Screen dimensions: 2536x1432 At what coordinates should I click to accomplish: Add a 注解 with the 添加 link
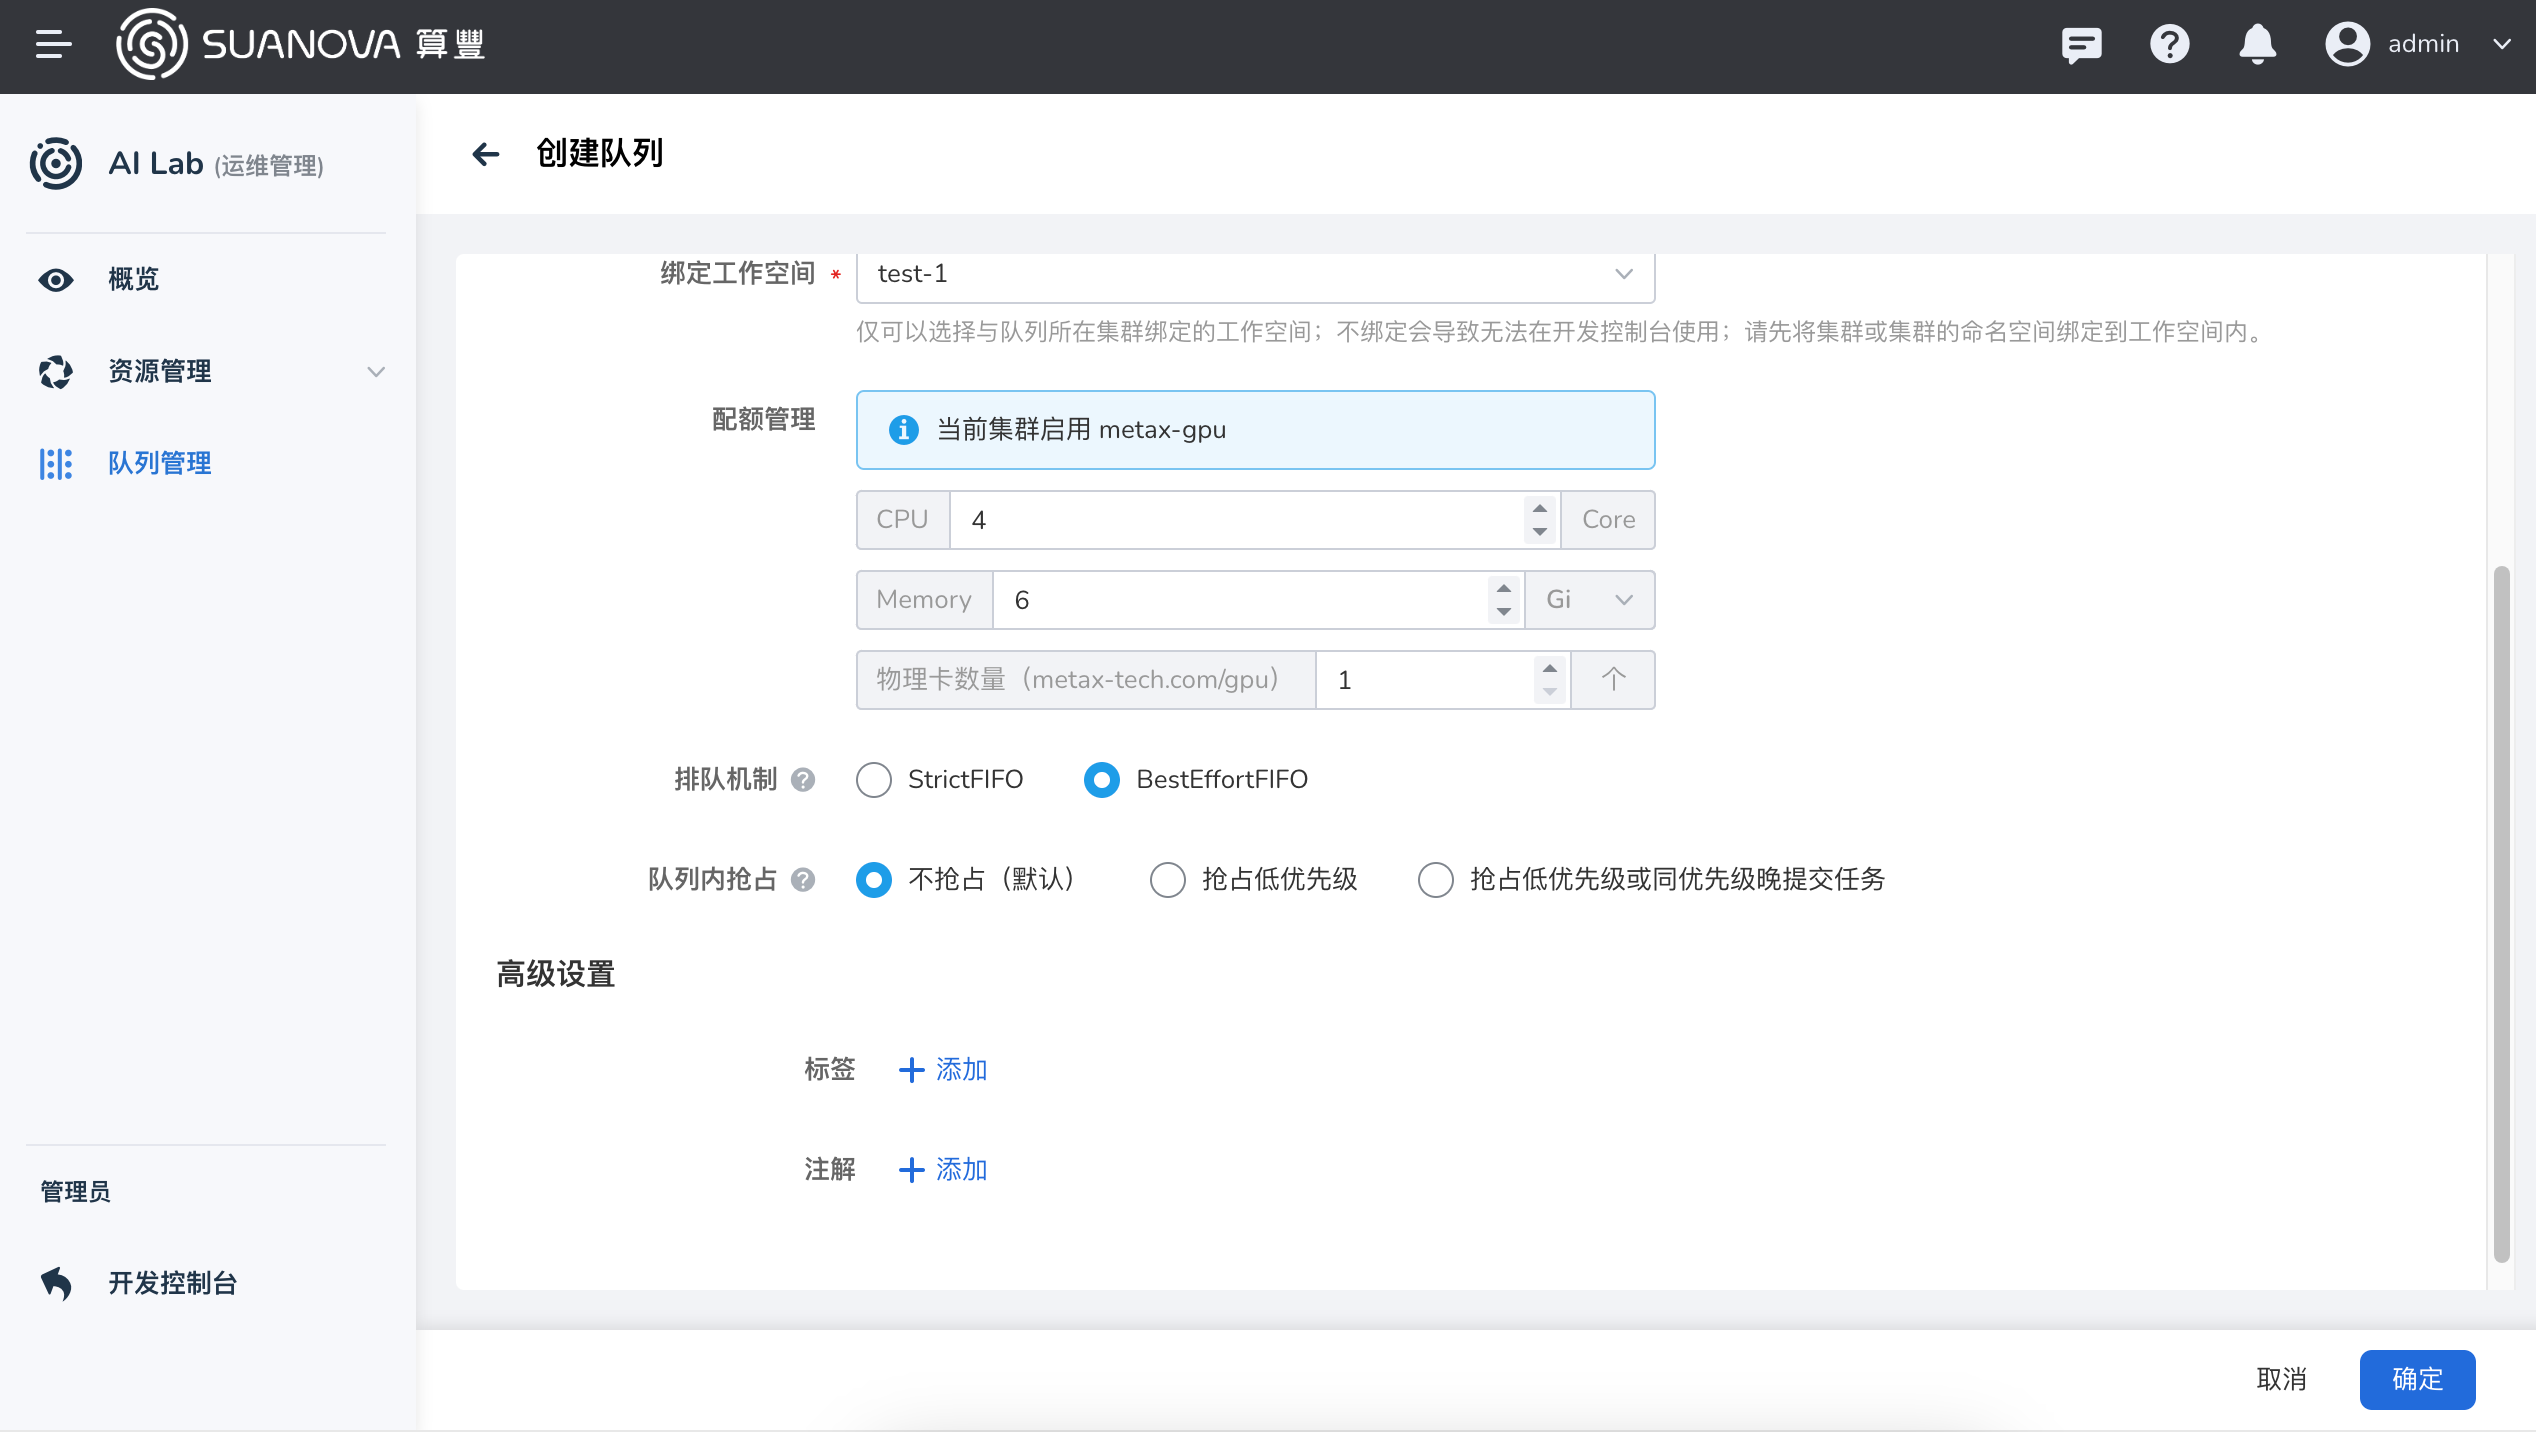tap(943, 1170)
